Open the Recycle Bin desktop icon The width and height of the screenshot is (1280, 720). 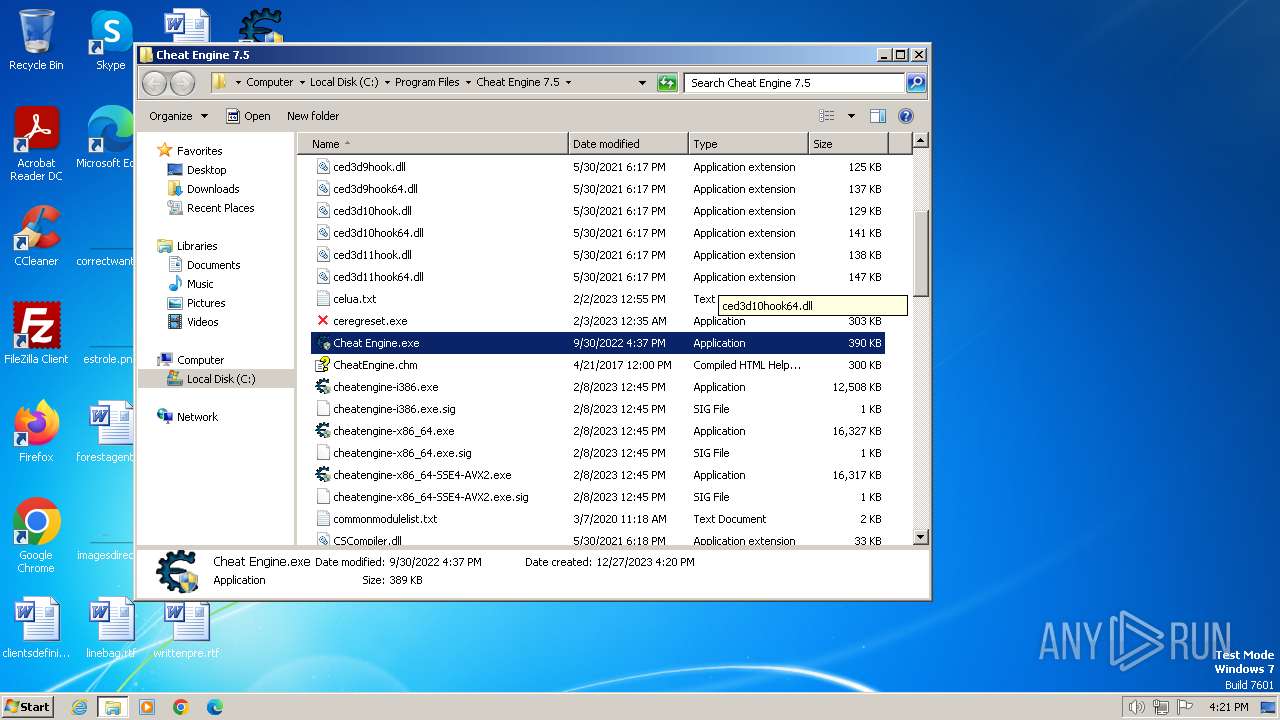pos(36,40)
